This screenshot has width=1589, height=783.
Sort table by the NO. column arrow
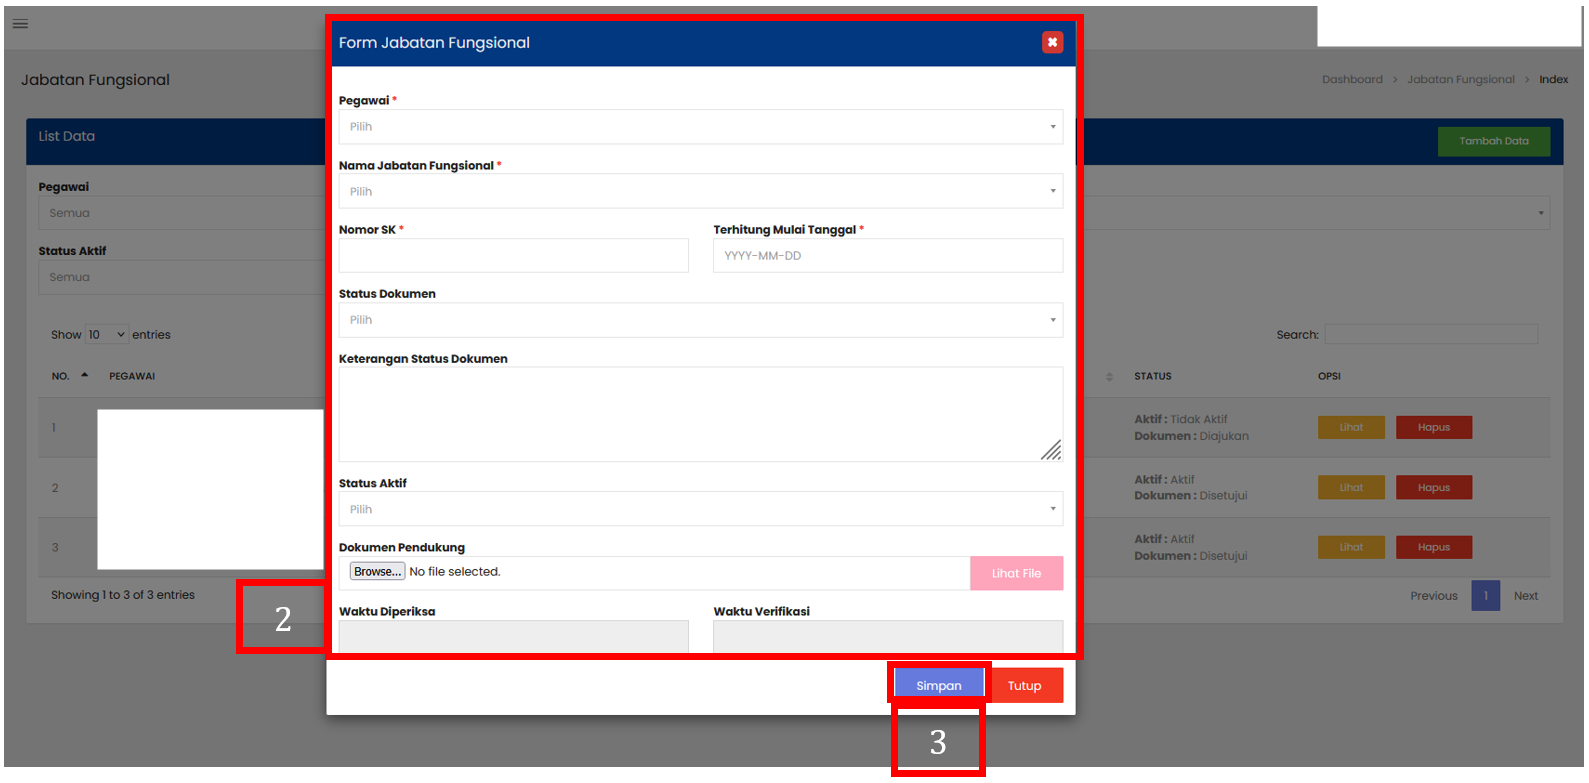pos(84,376)
